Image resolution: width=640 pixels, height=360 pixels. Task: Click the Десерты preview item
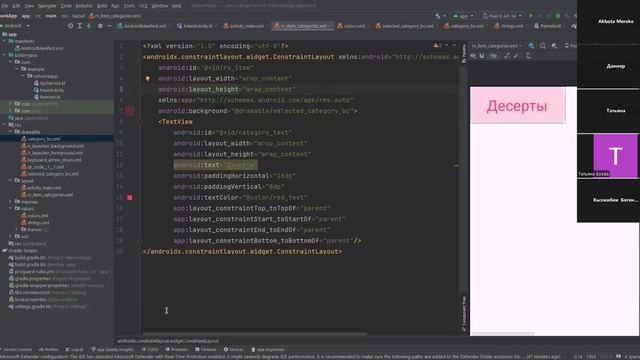click(518, 105)
